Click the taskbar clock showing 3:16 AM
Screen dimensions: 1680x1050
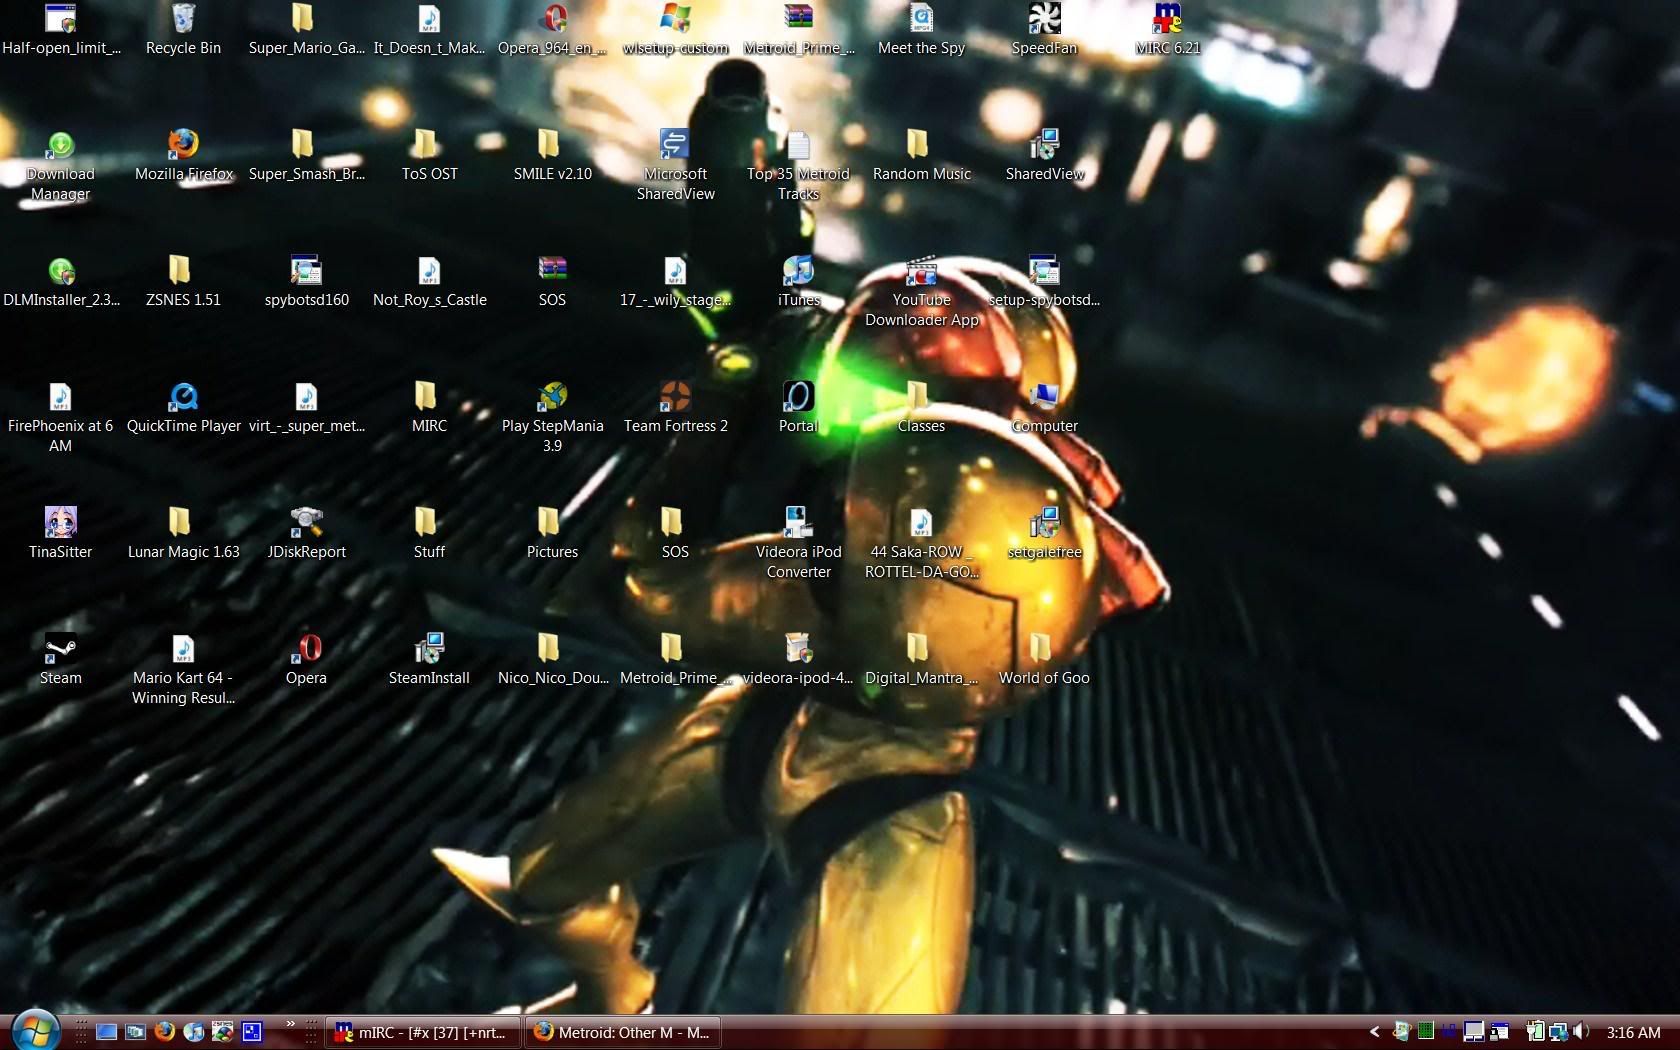tap(1633, 1032)
